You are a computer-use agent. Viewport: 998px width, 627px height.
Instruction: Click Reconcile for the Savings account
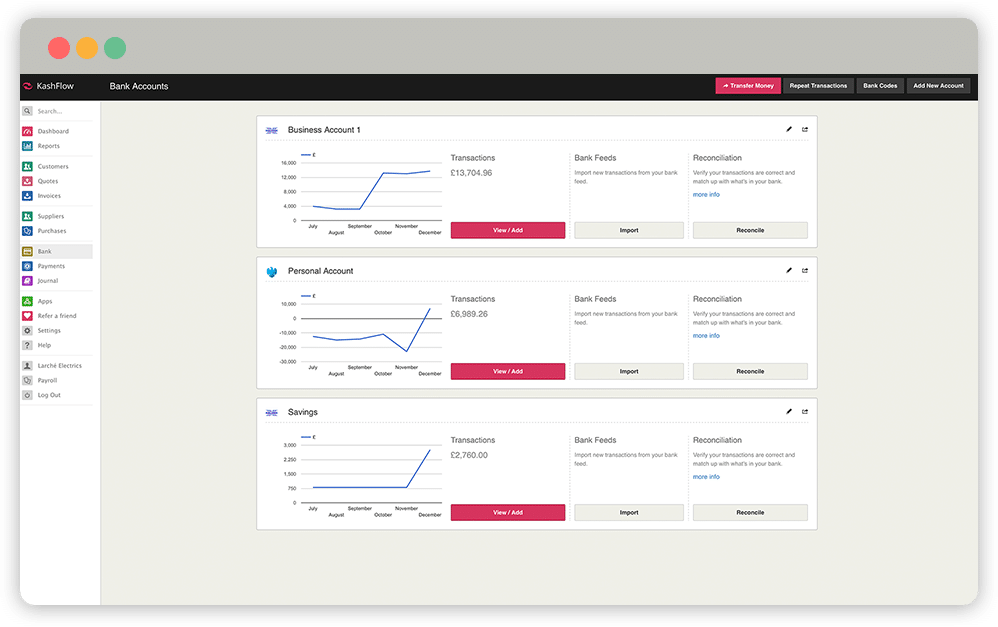point(750,512)
